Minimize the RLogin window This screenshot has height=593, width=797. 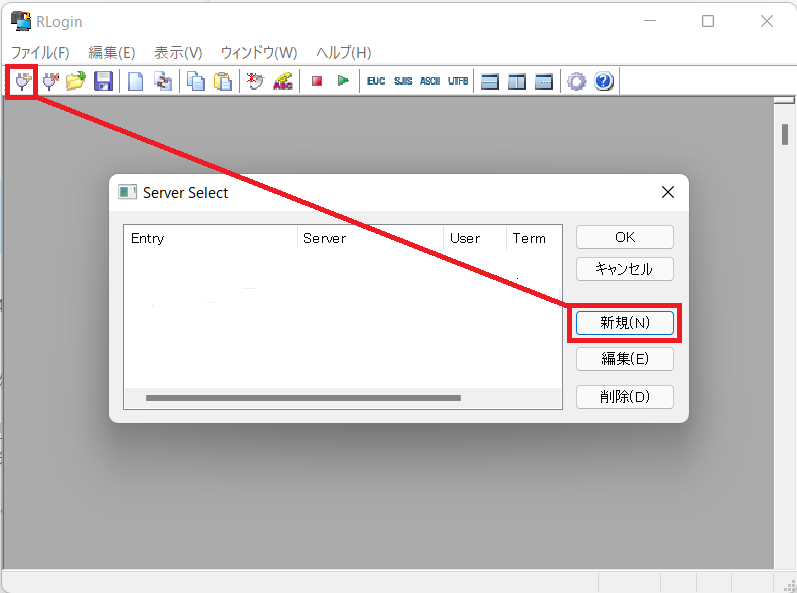click(x=650, y=21)
